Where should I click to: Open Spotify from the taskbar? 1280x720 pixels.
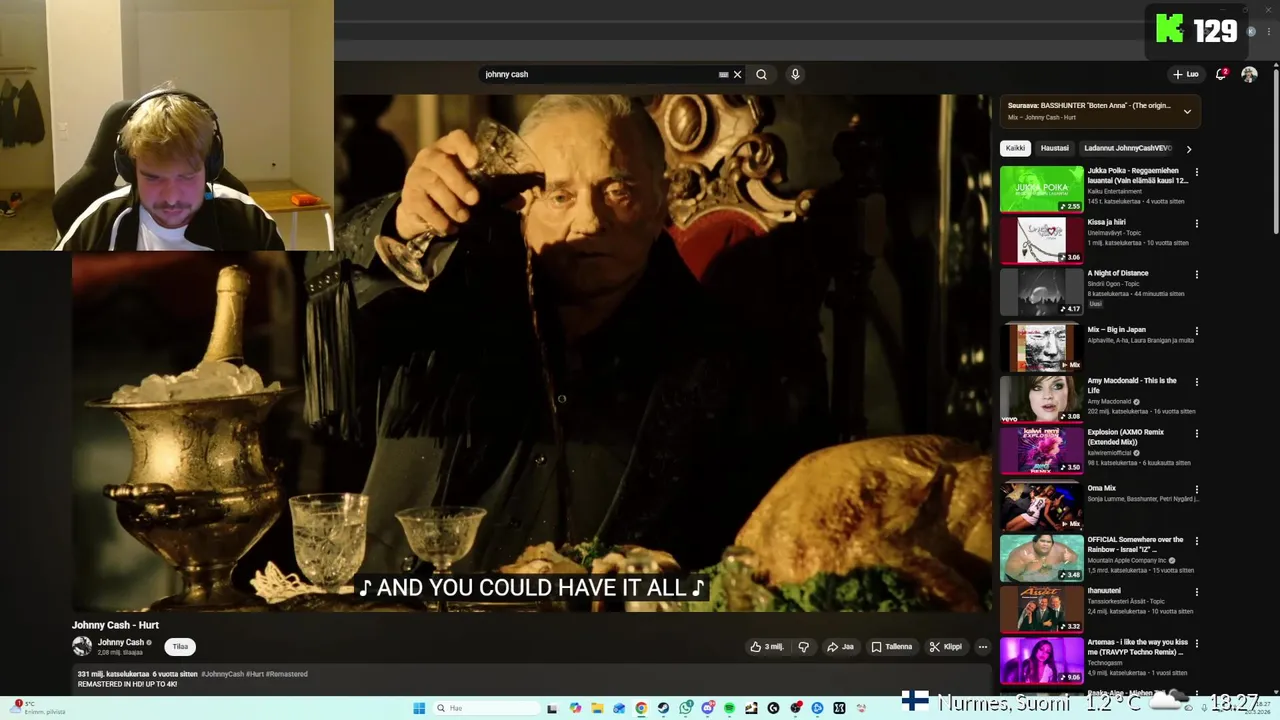(729, 708)
